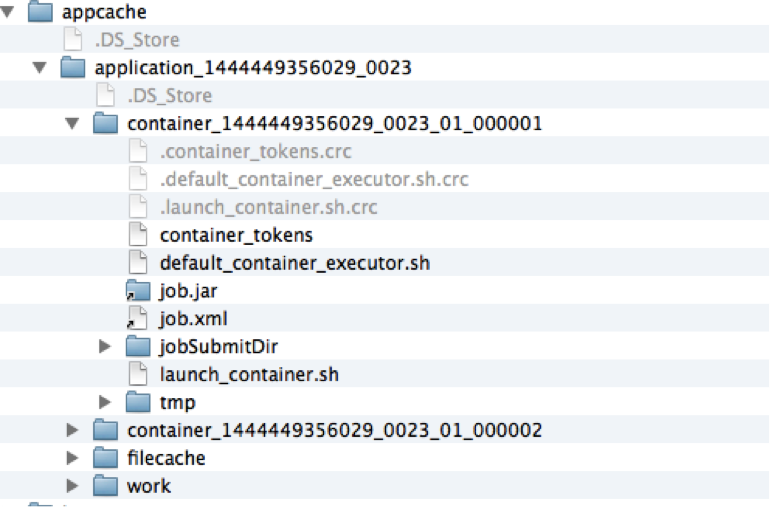Click the filecache folder icon

[106, 458]
